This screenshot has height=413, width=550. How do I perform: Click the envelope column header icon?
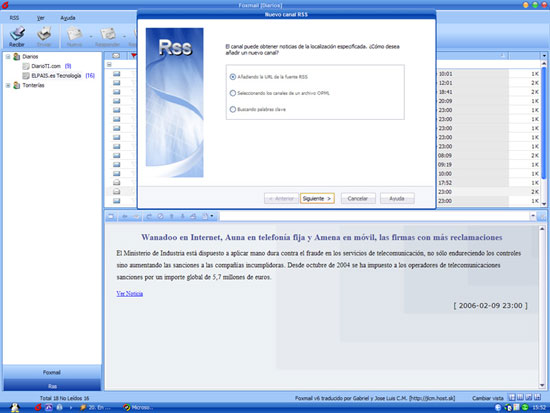point(116,56)
